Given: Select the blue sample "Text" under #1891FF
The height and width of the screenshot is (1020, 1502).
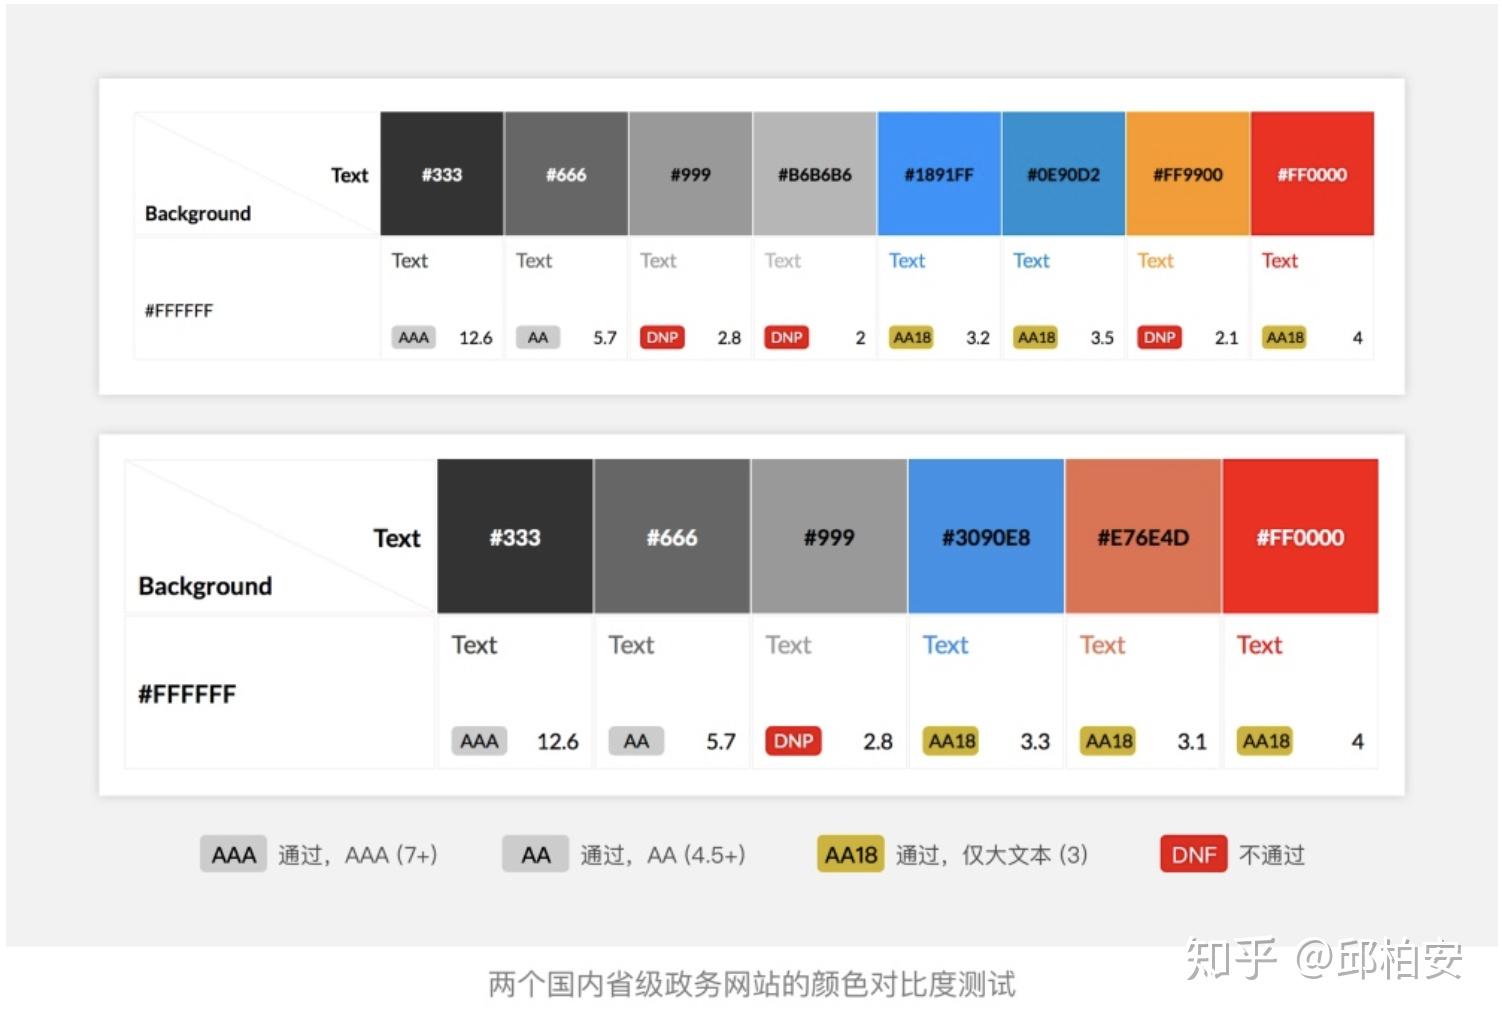Looking at the screenshot, I should pyautogui.click(x=907, y=261).
